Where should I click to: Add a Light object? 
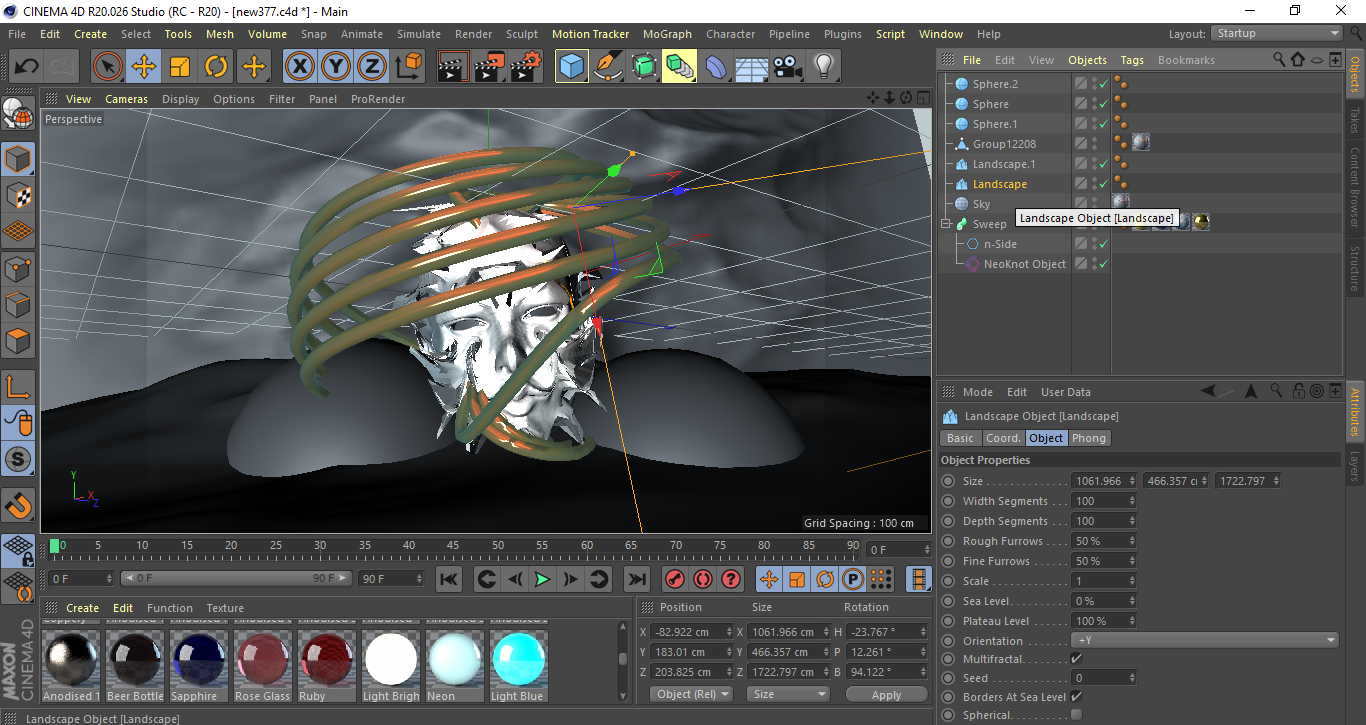[x=824, y=67]
